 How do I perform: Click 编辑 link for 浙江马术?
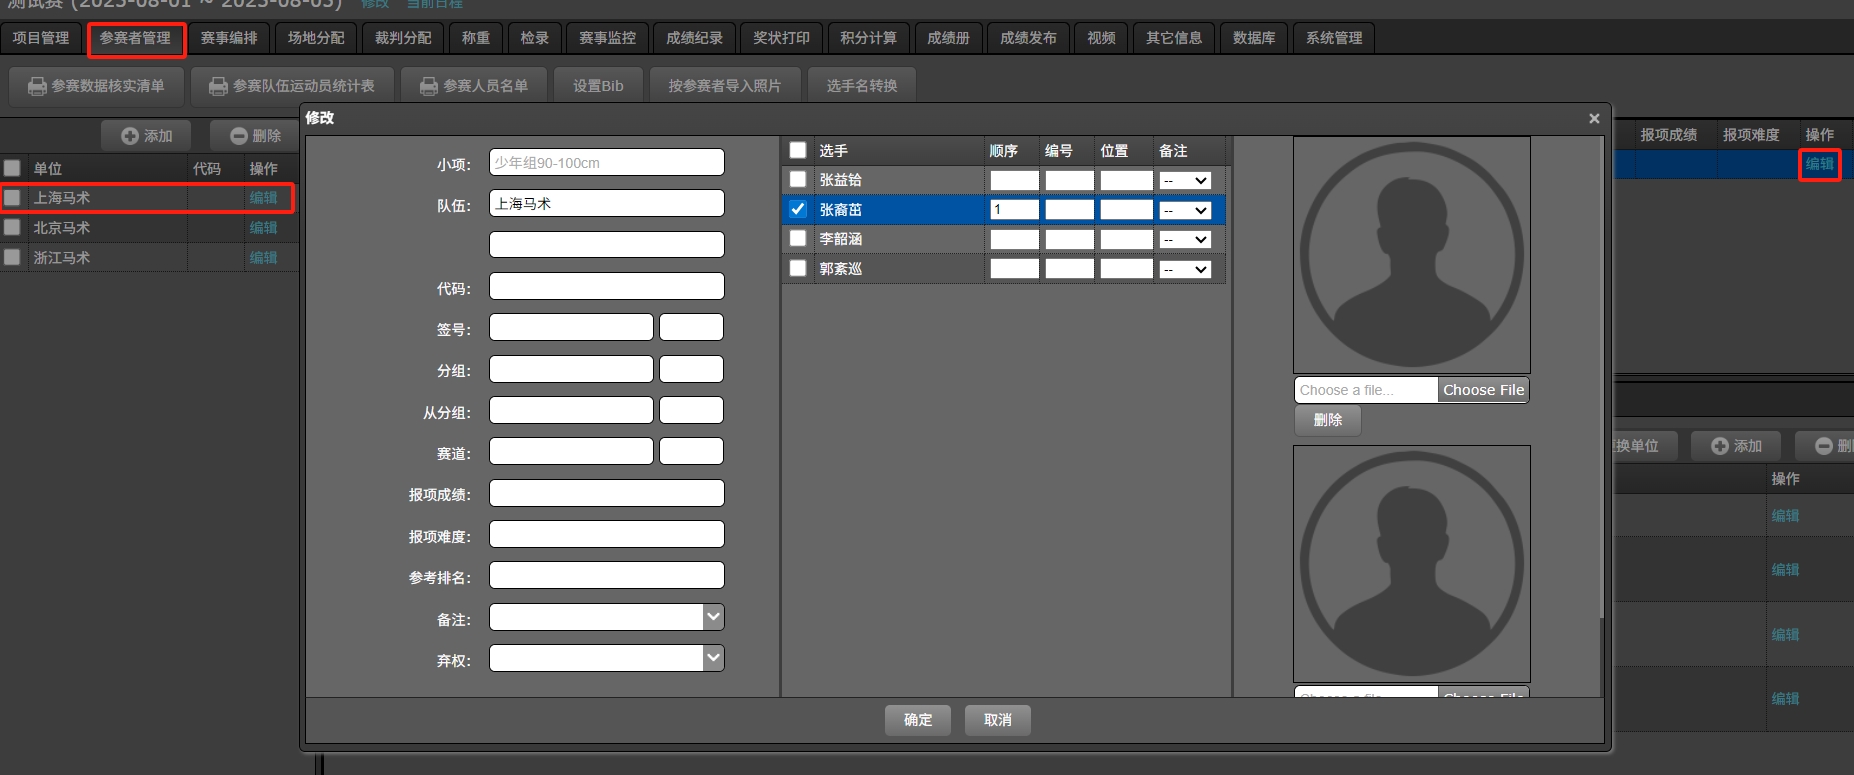click(263, 258)
